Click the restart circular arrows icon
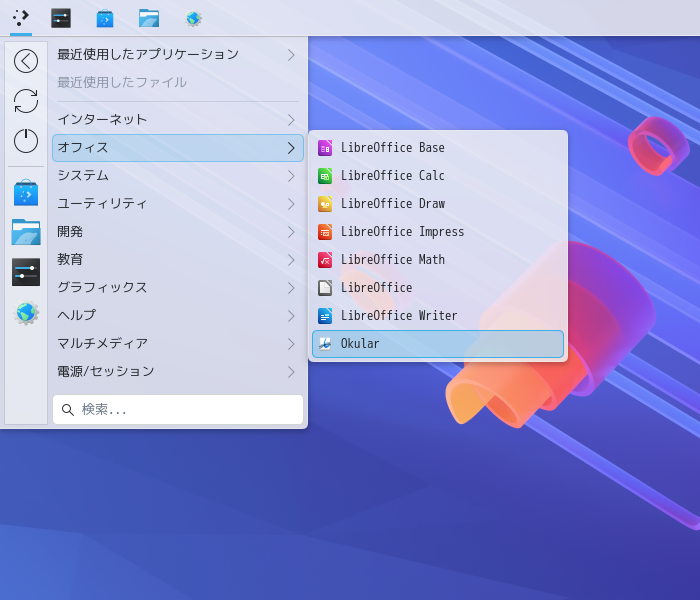Image resolution: width=700 pixels, height=600 pixels. [x=26, y=101]
